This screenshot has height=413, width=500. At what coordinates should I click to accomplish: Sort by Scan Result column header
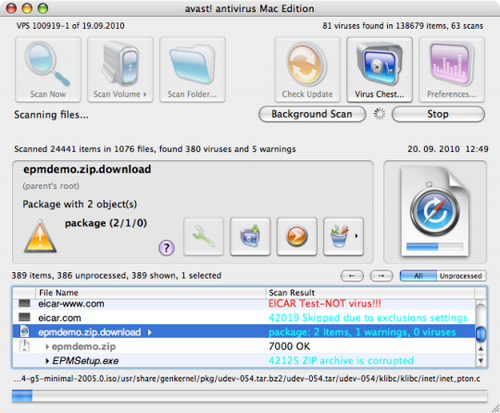point(370,293)
